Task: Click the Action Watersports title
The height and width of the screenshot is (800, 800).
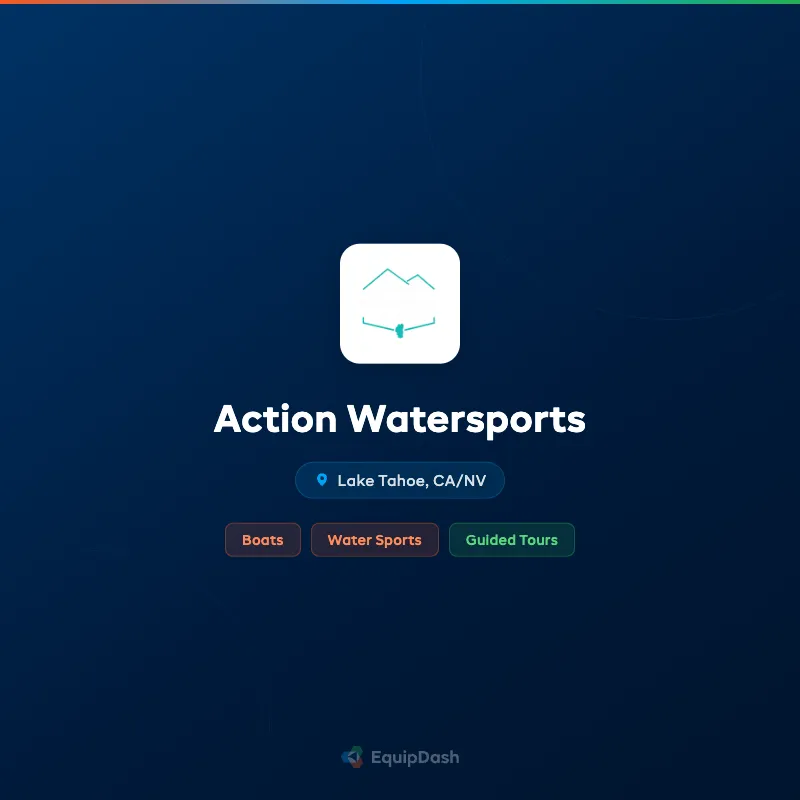Action: pyautogui.click(x=400, y=420)
